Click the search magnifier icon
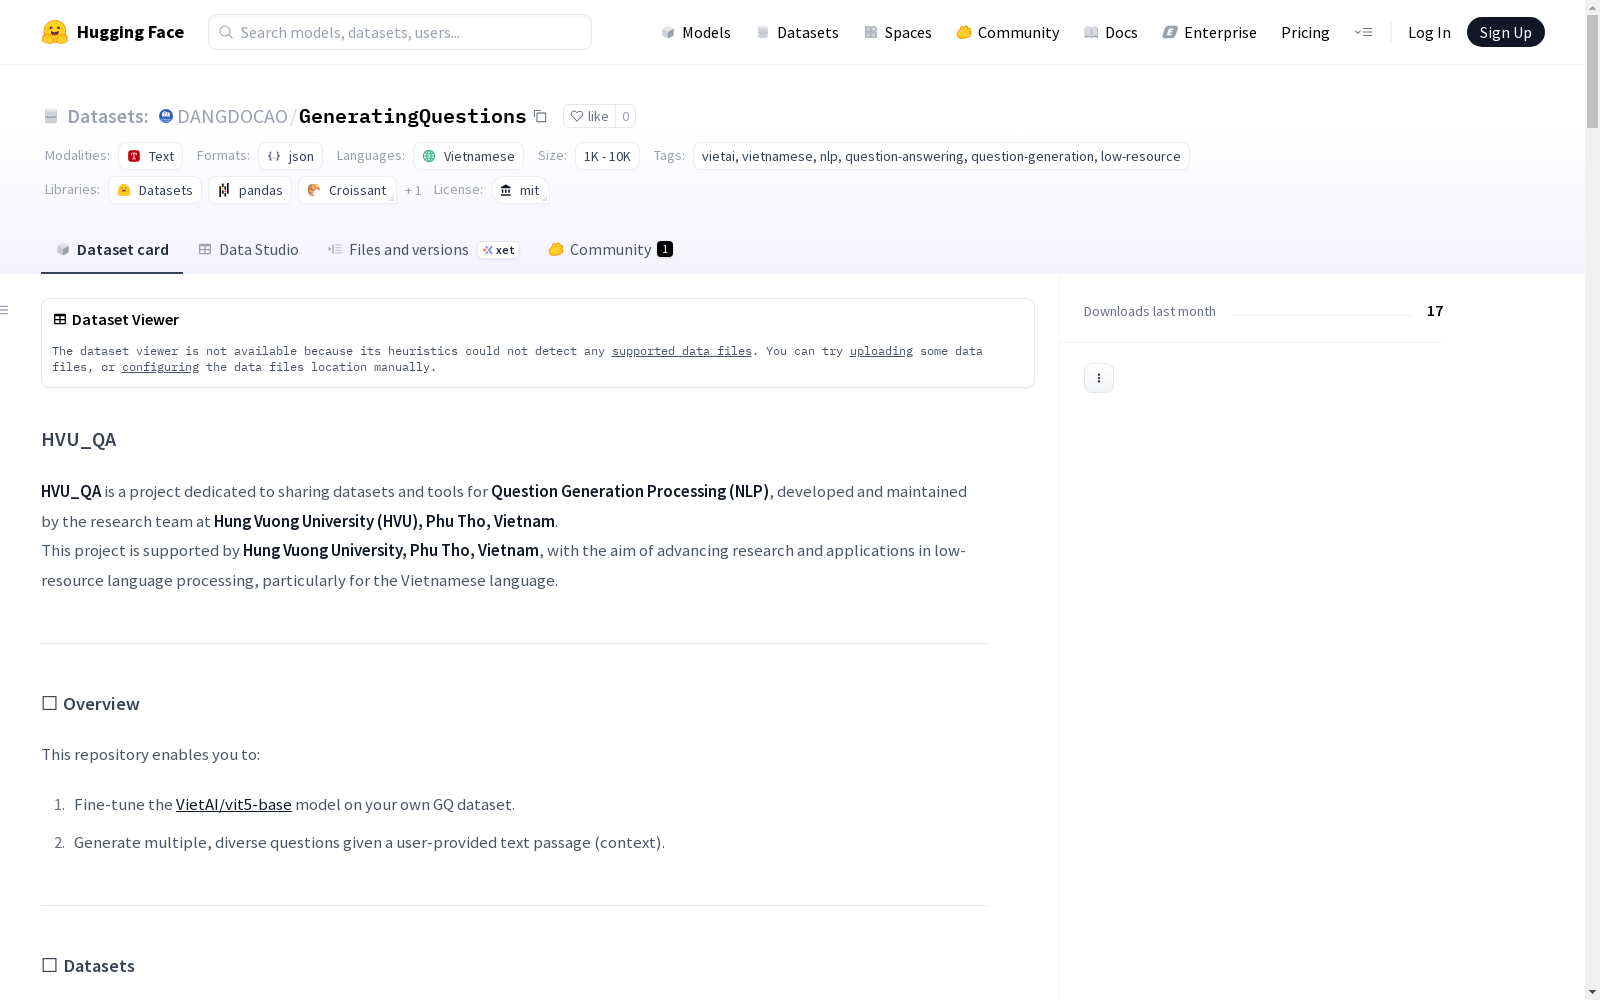Screen dimensions: 1600x1000 tap(226, 32)
